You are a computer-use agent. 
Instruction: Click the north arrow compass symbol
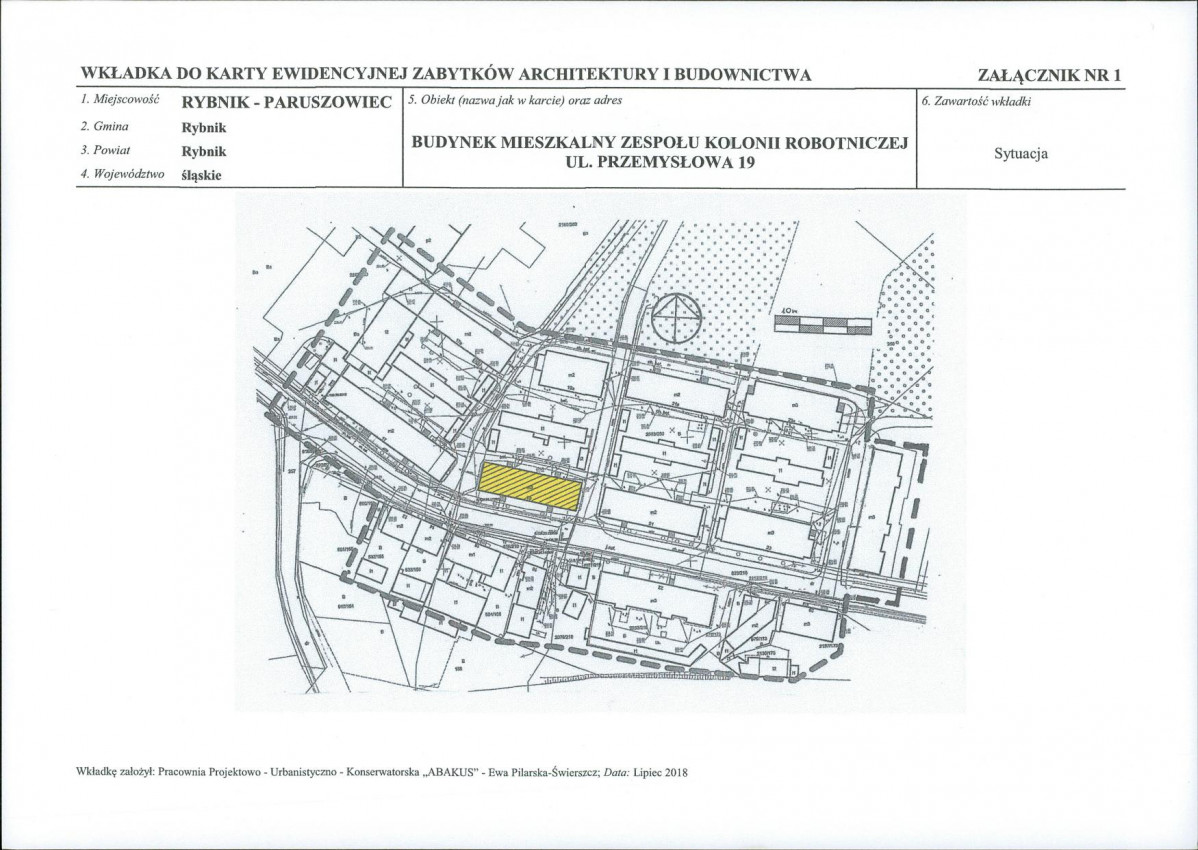676,318
